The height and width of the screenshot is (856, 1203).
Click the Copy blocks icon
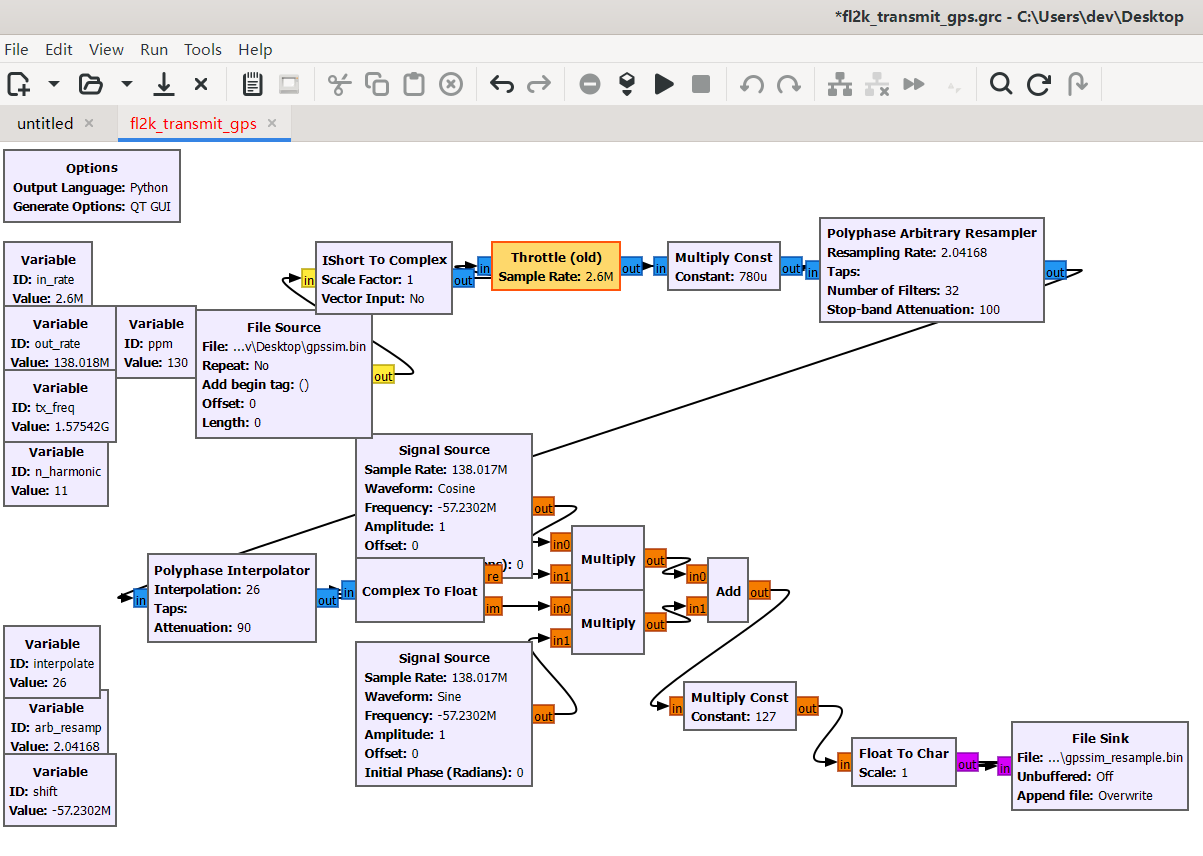point(376,84)
